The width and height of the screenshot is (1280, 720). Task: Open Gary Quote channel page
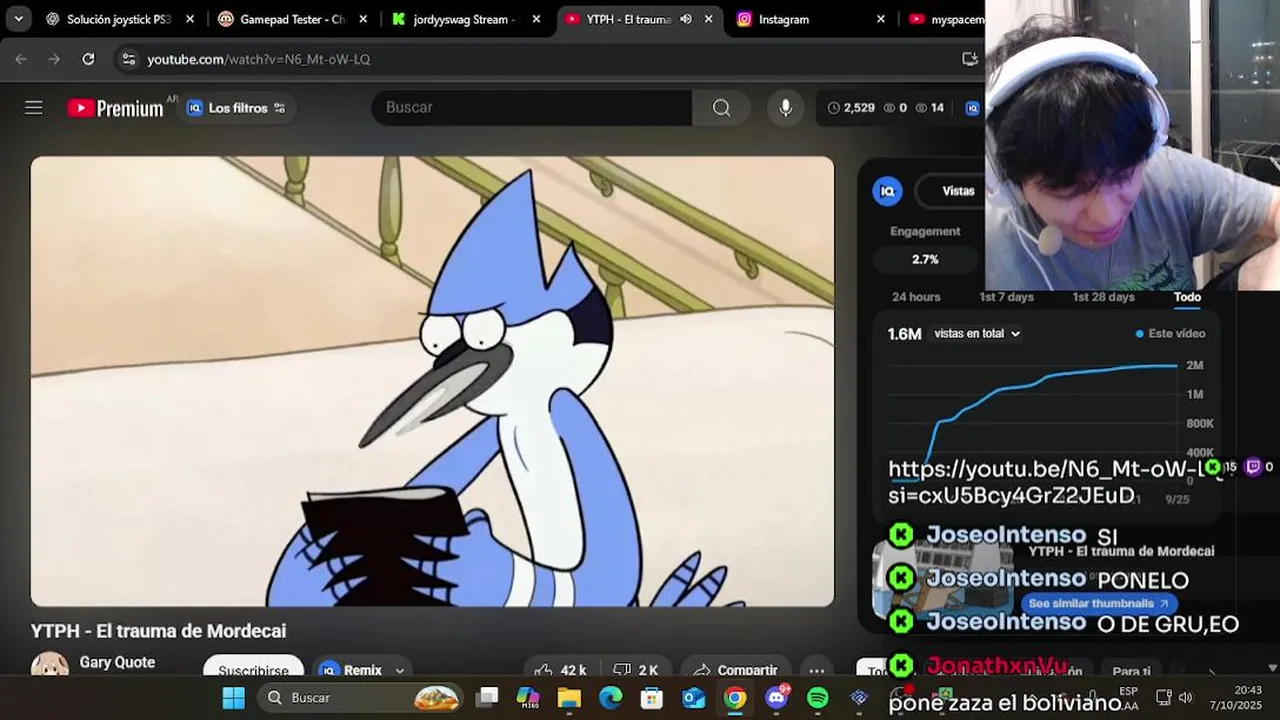pyautogui.click(x=117, y=662)
